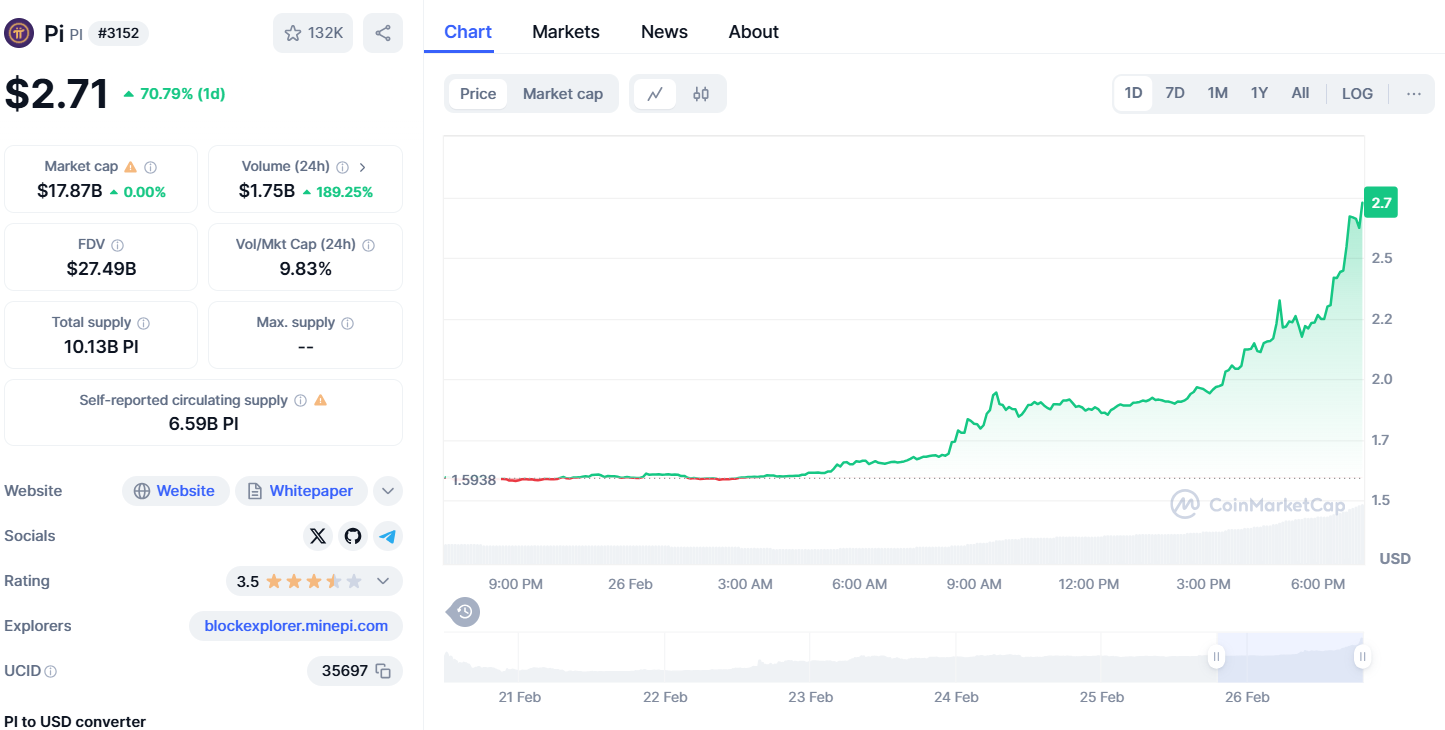Switch to the Markets tab
The width and height of the screenshot is (1445, 730).
[x=566, y=32]
